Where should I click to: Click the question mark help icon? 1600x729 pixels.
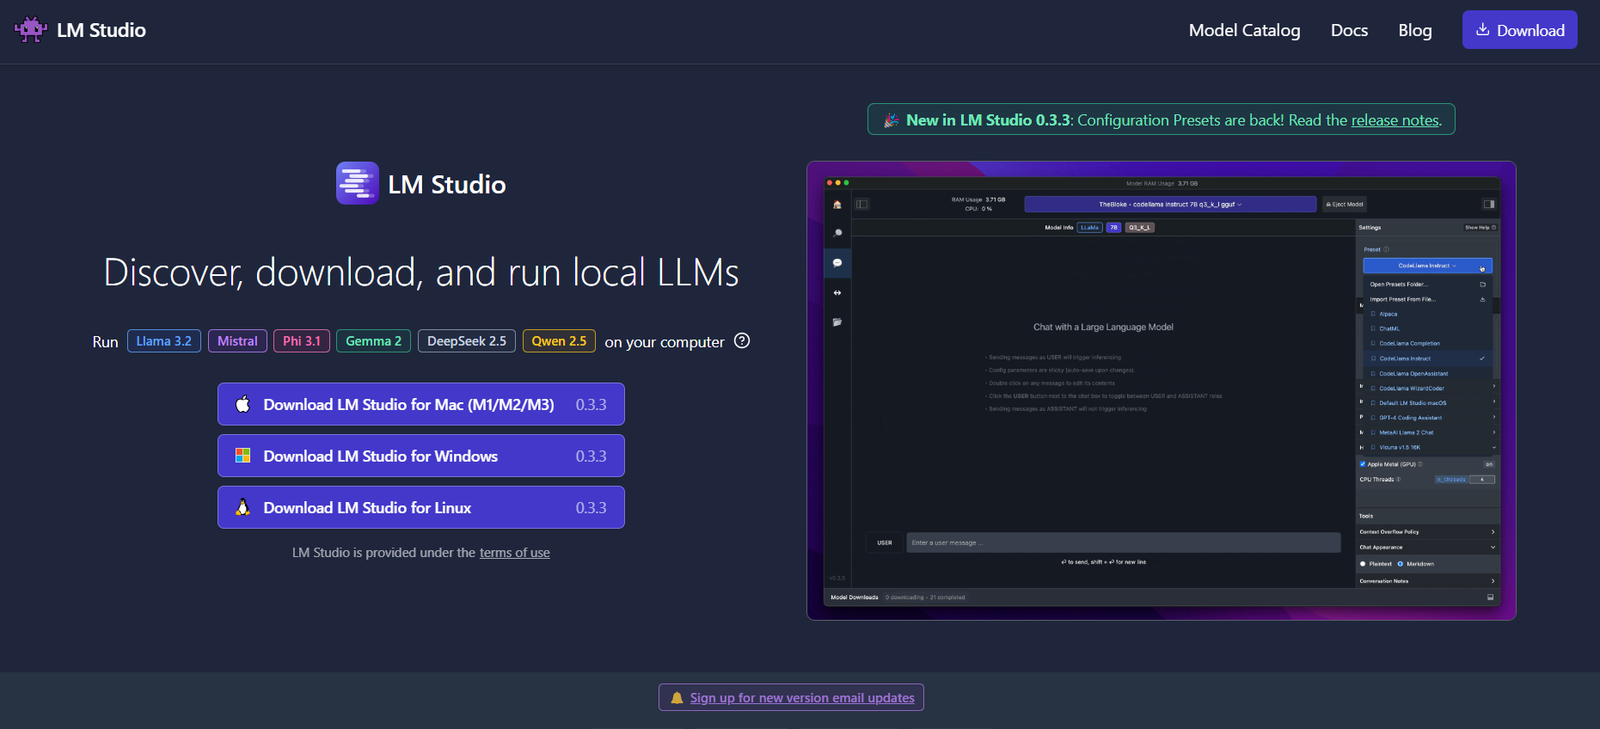742,340
